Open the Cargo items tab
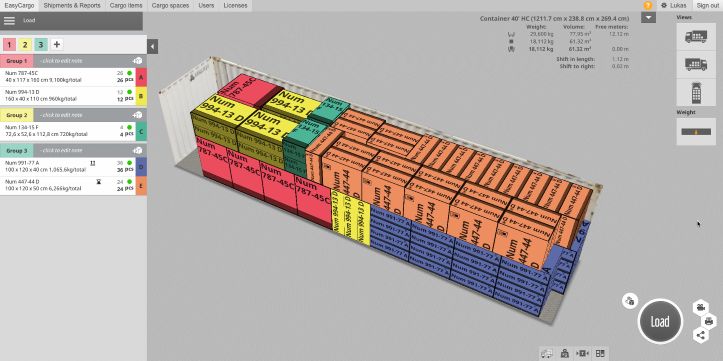This screenshot has width=723, height=361. 126,6
